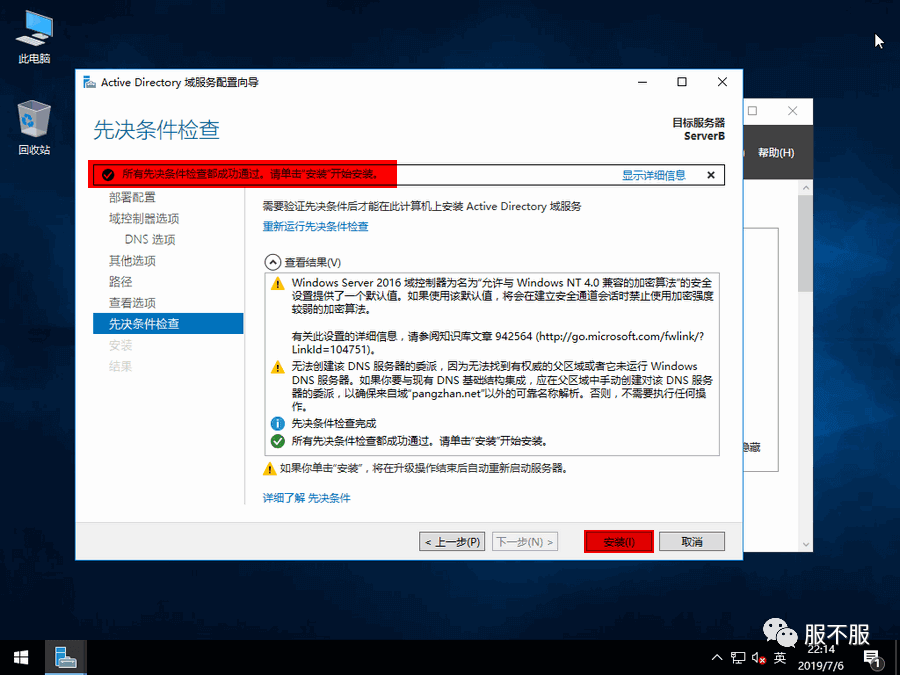Collapse the 查看结果(V) section

click(273, 262)
